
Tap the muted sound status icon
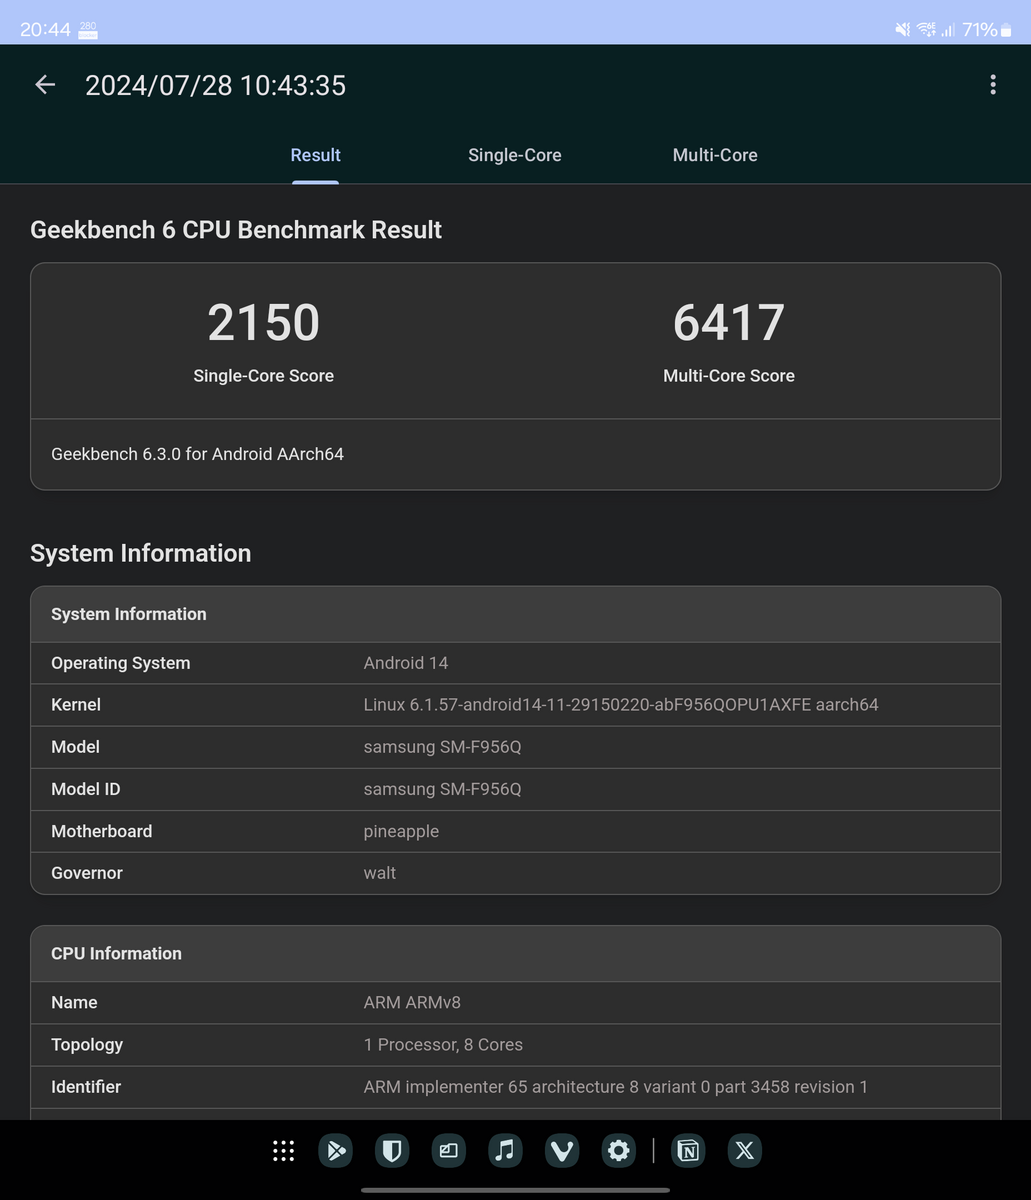pyautogui.click(x=903, y=30)
